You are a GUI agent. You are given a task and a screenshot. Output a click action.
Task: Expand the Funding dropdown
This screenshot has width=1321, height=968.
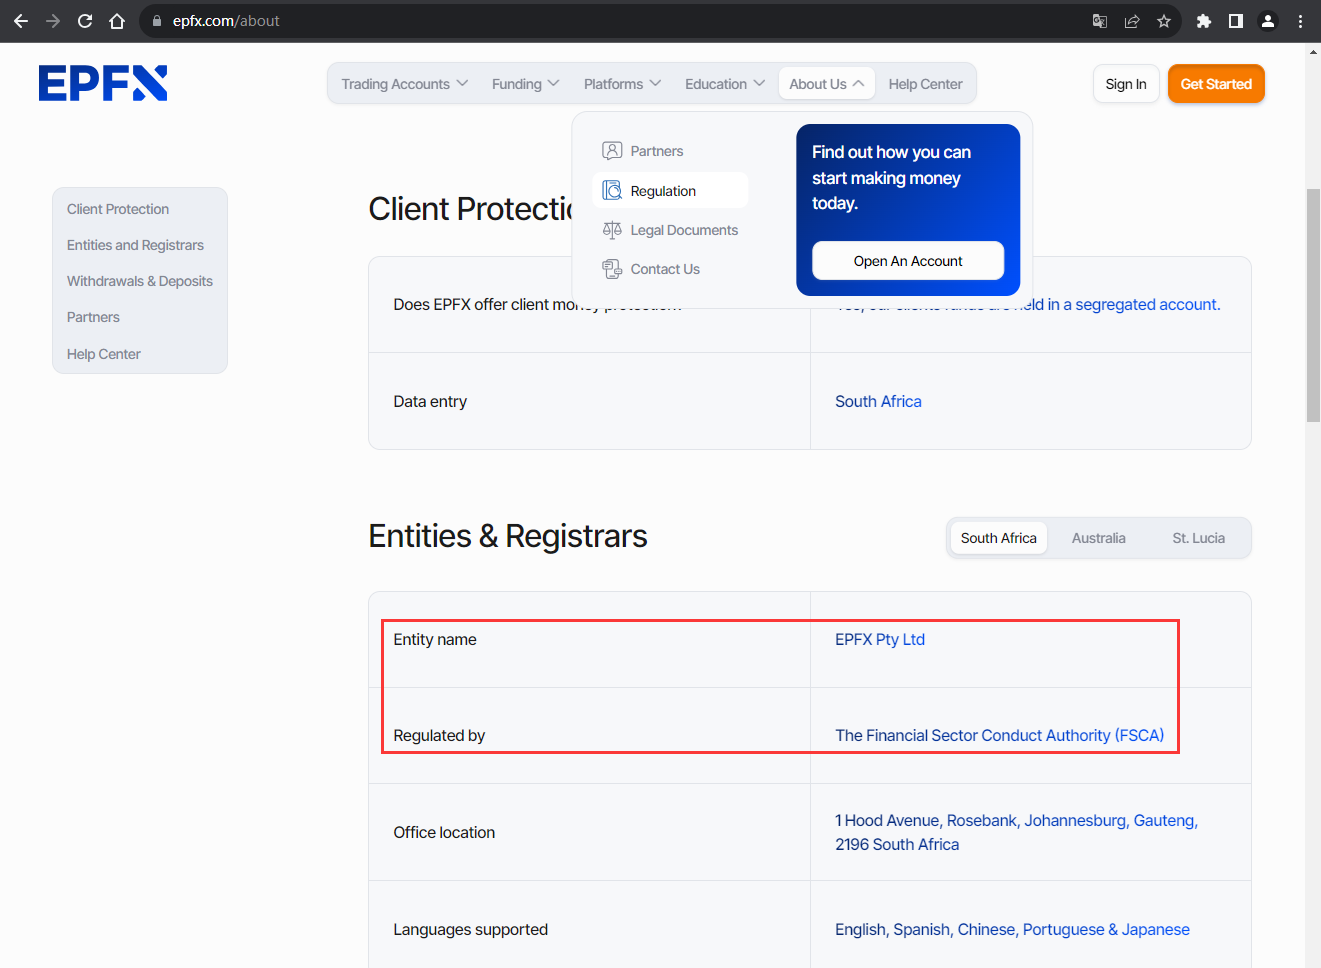pyautogui.click(x=525, y=84)
